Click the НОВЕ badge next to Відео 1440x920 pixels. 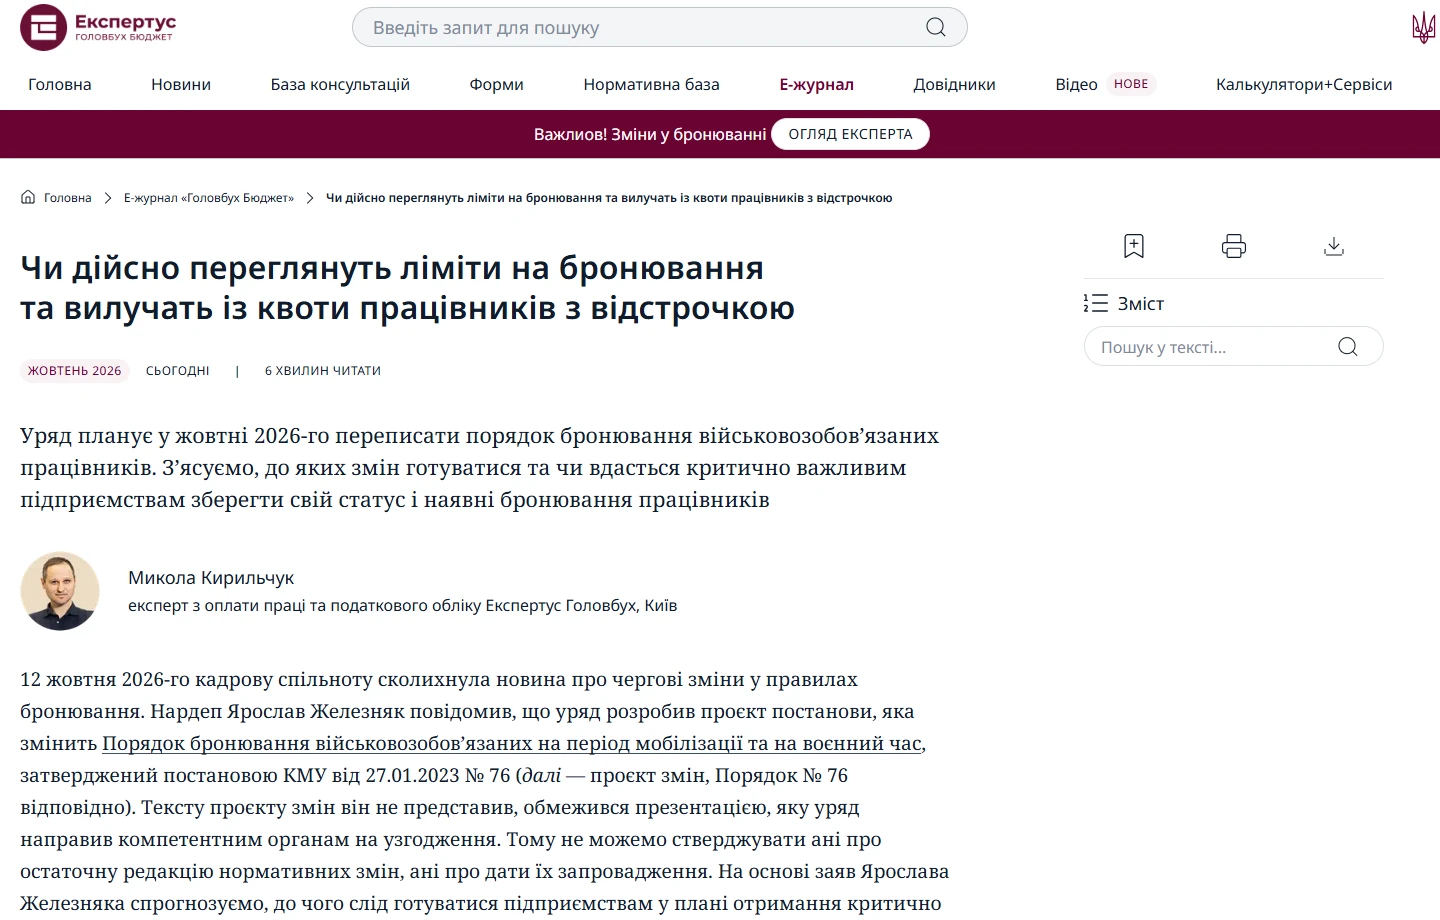(1131, 84)
